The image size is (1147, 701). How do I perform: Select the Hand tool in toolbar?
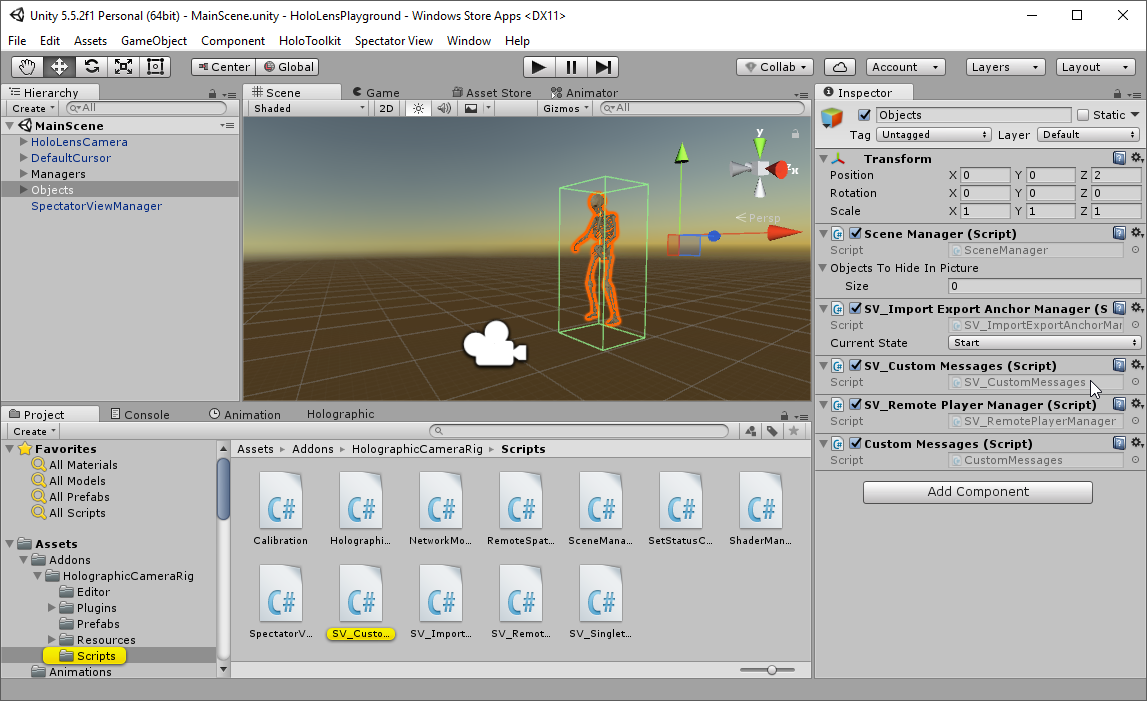pos(28,67)
